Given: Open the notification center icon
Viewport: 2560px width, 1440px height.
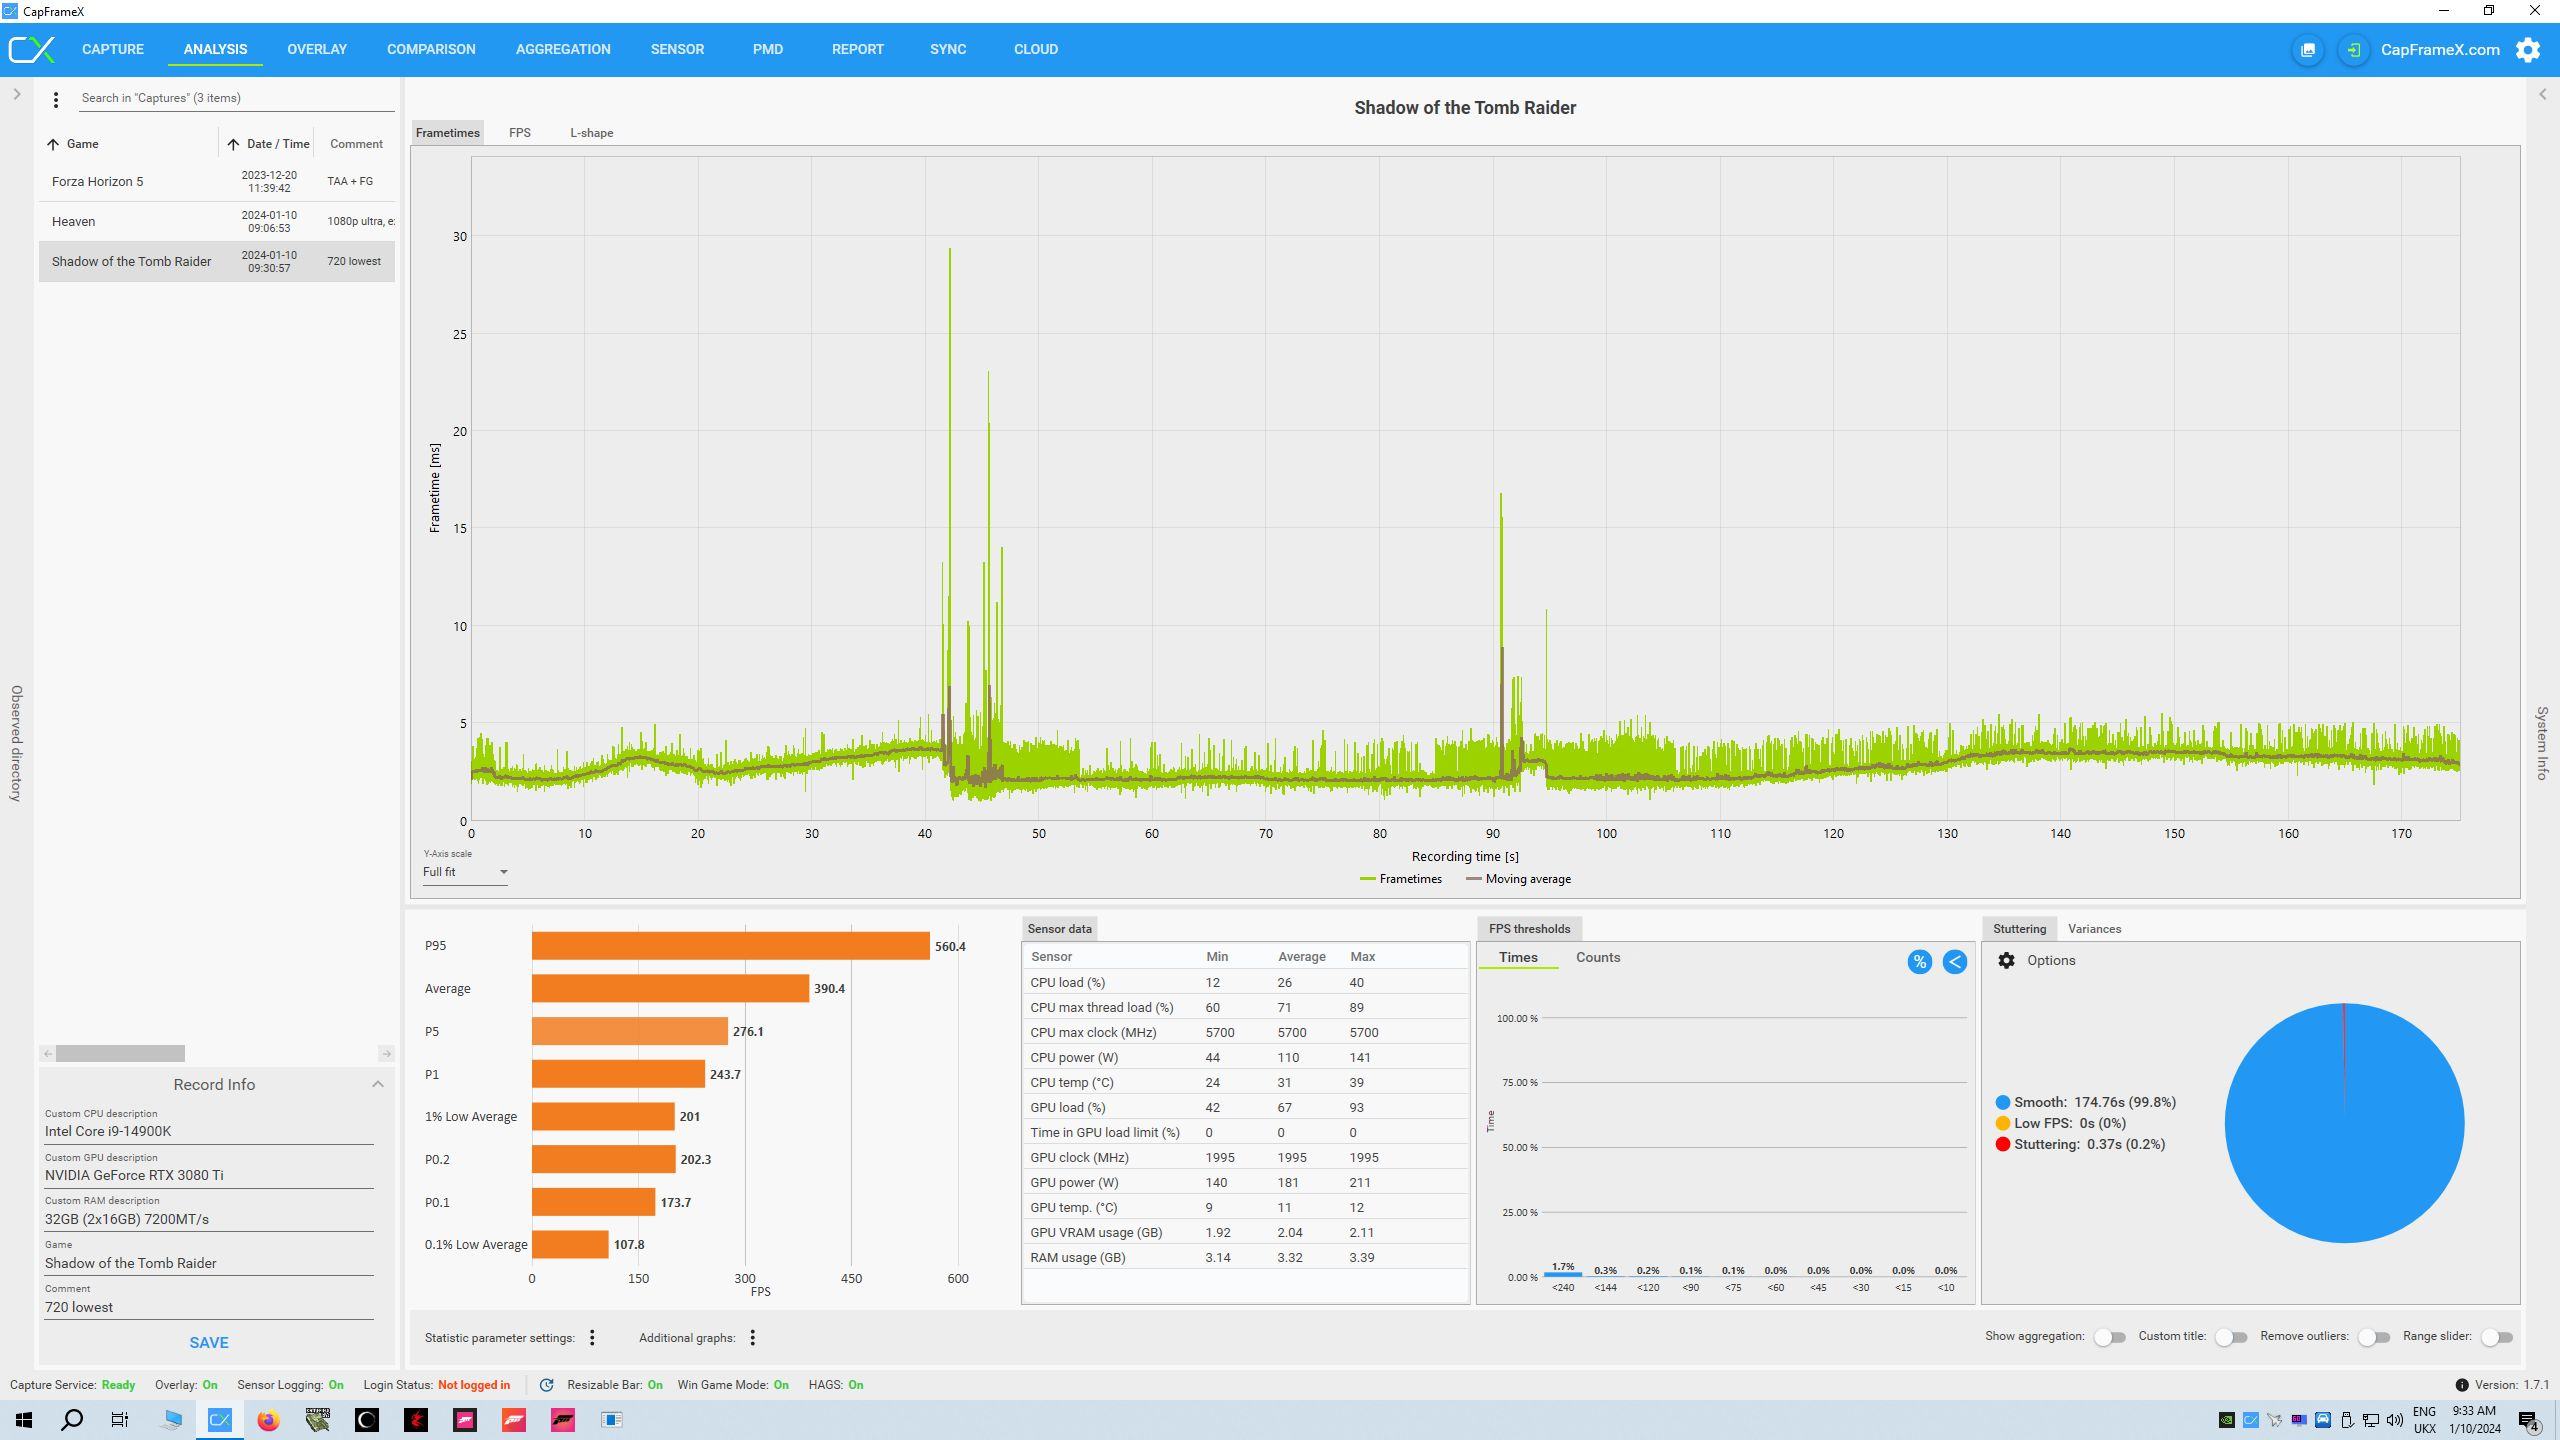Looking at the screenshot, I should point(2529,1420).
